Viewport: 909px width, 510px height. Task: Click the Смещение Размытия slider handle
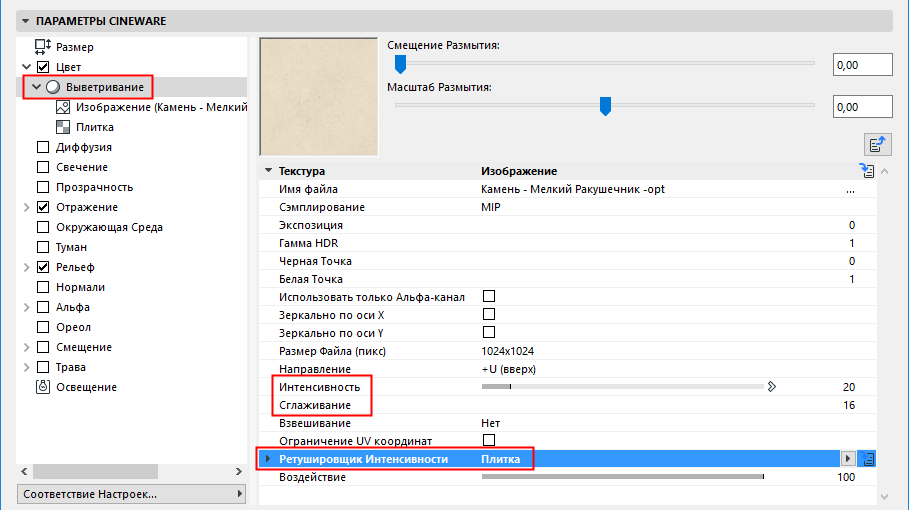coord(400,64)
